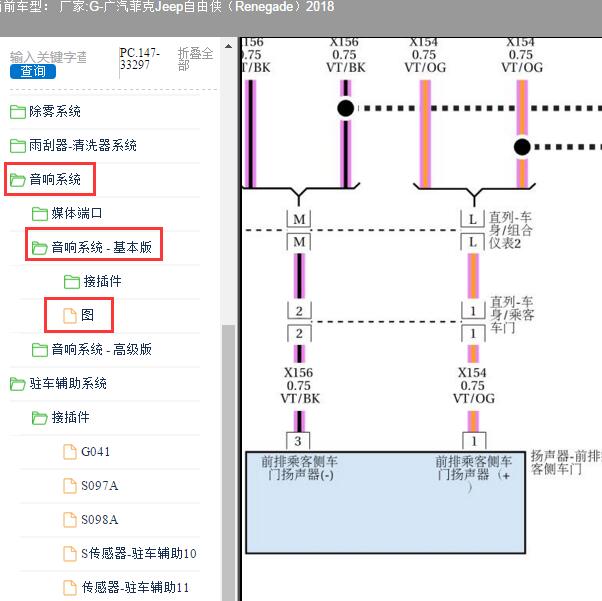Click speaker pin 3 terminal box
This screenshot has width=602, height=601.
point(298,441)
